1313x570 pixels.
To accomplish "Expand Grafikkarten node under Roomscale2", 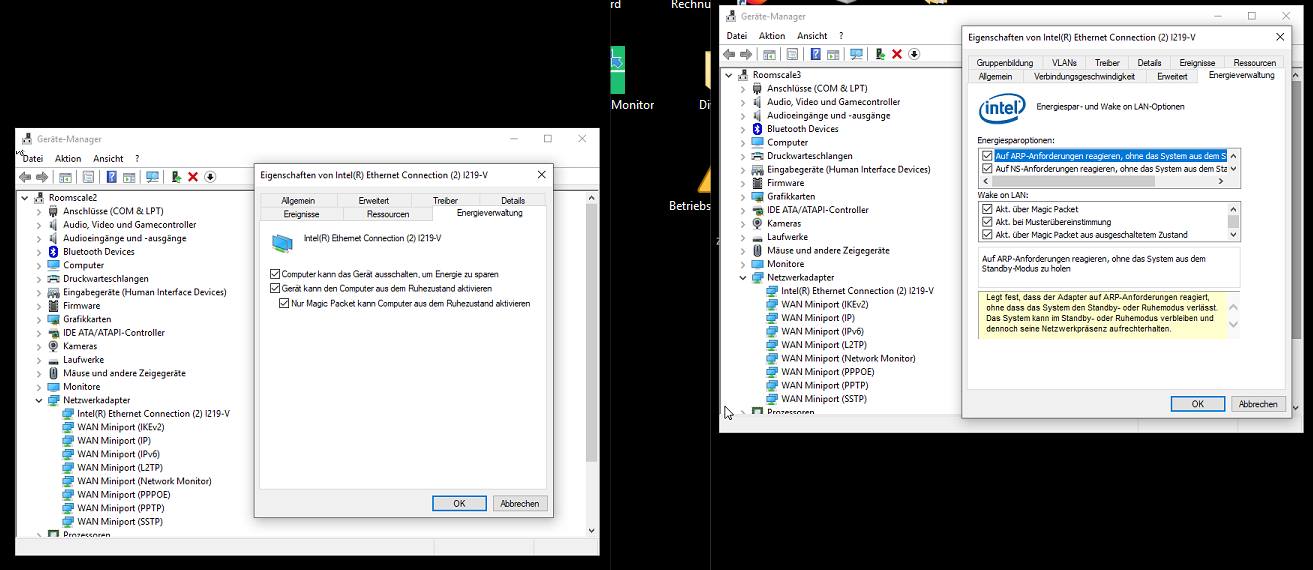I will pyautogui.click(x=39, y=319).
